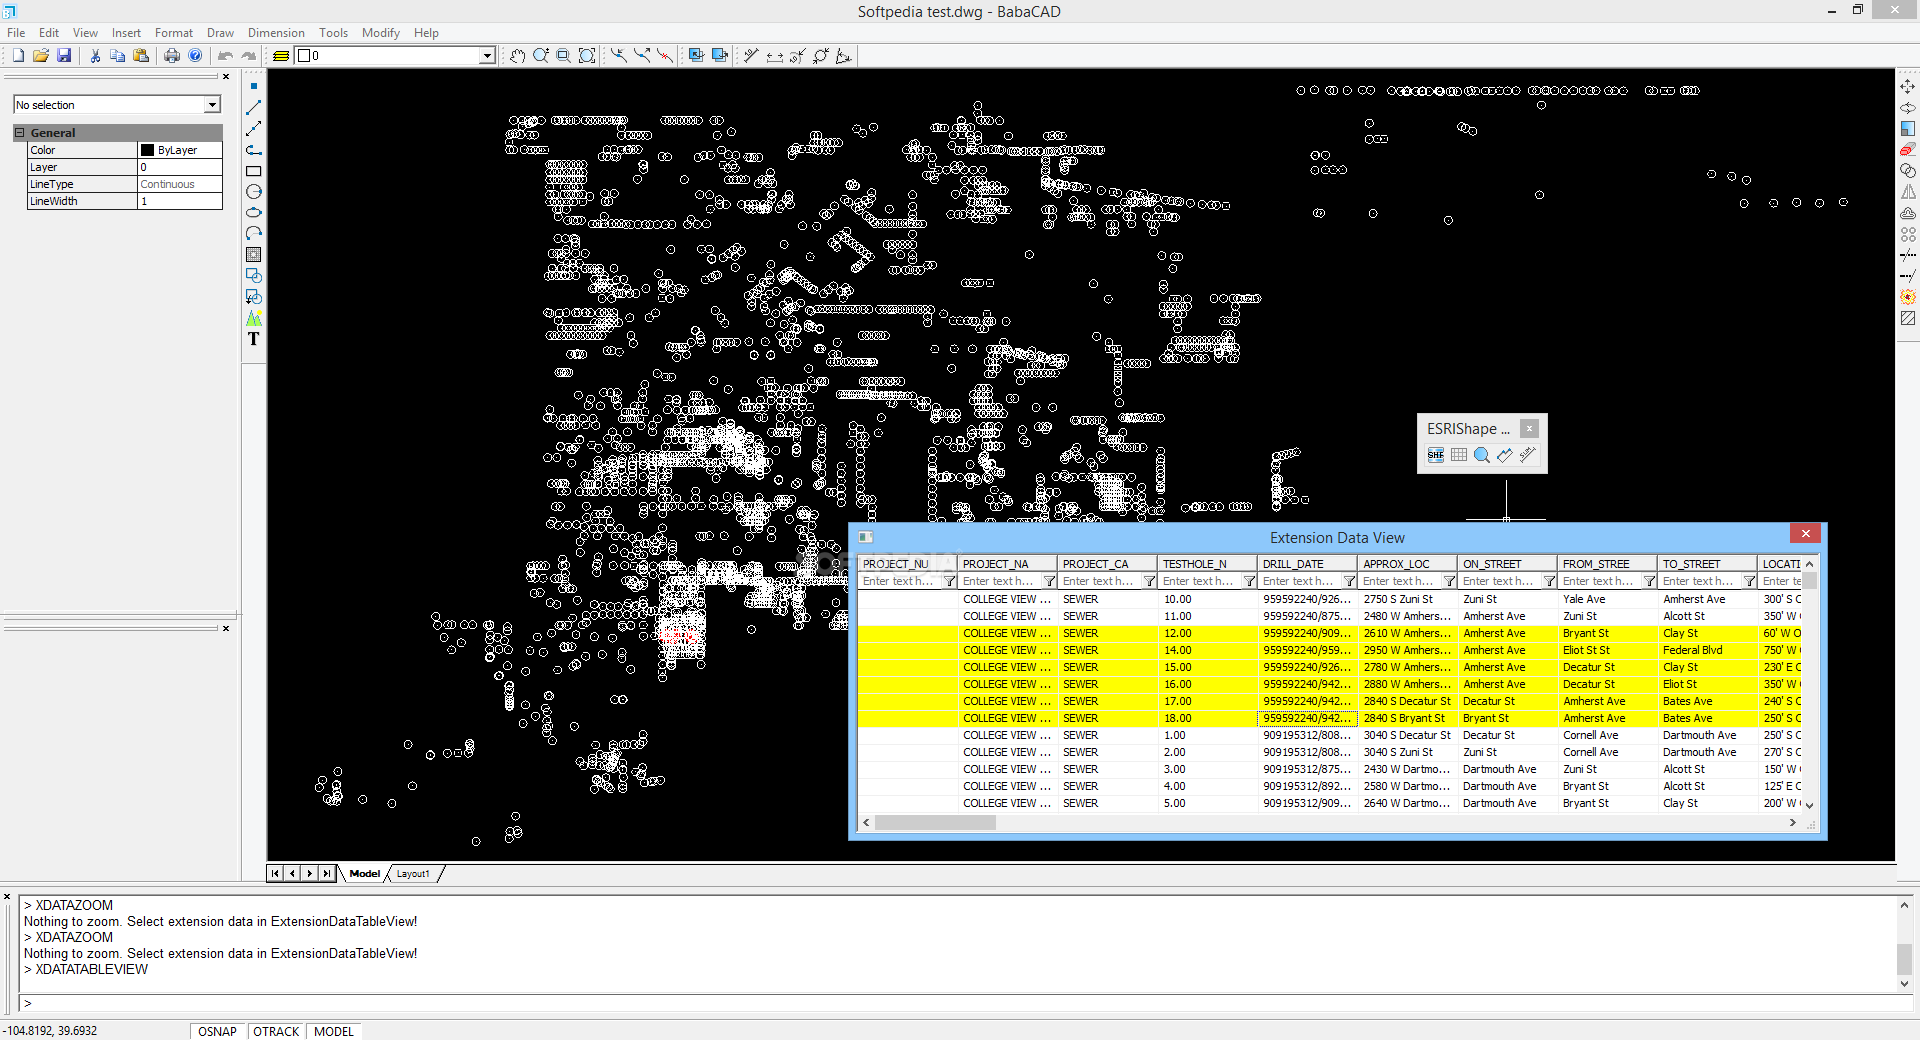
Task: Open the layer dropdown in the toolbar
Action: tap(487, 56)
